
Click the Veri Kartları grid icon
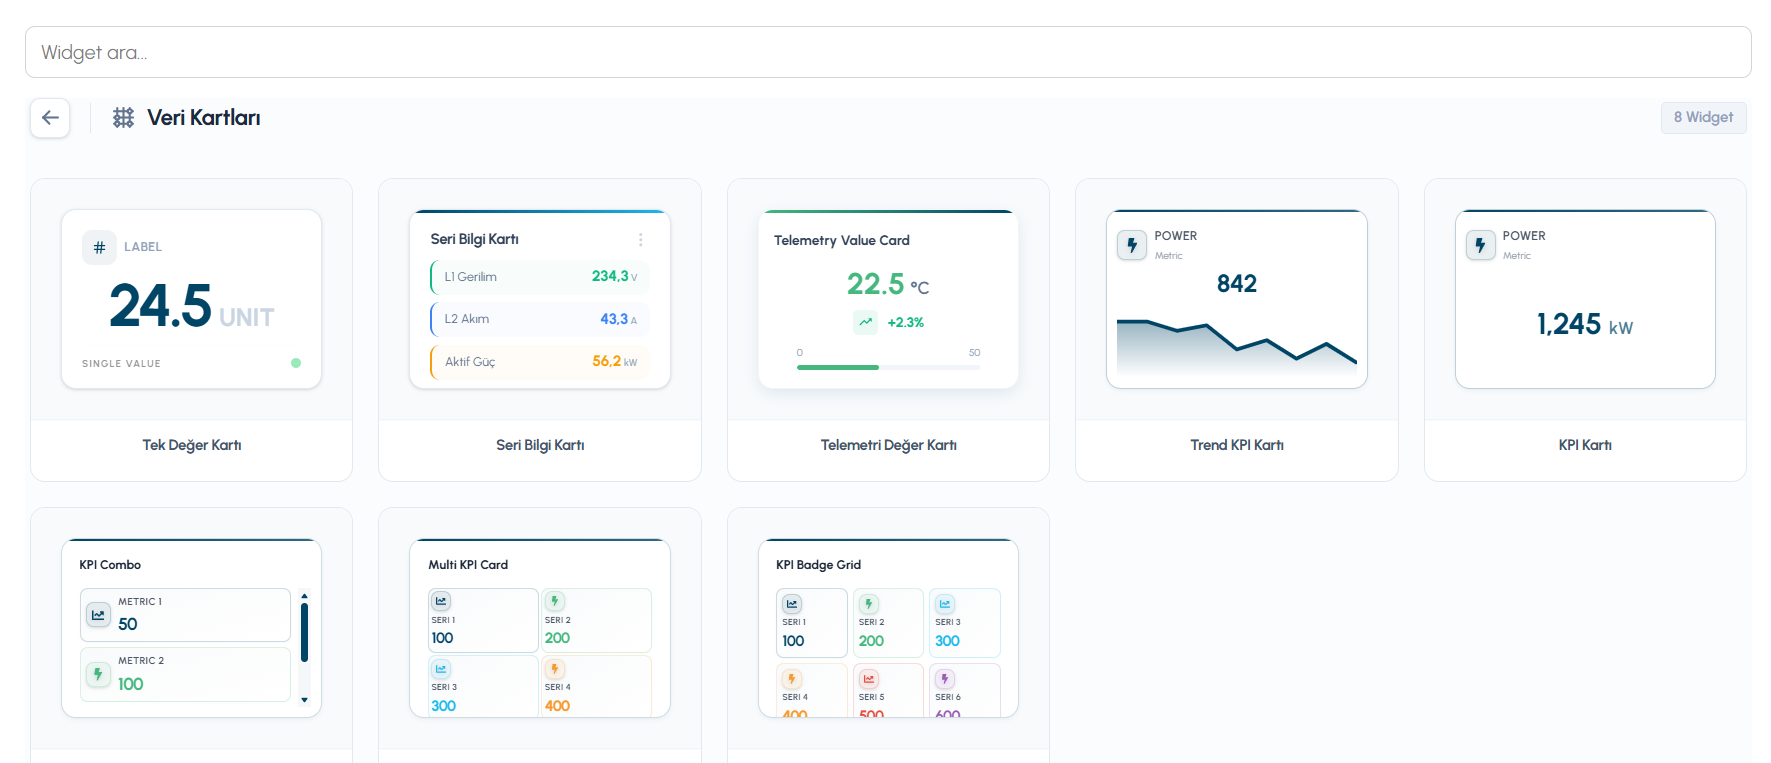coord(123,118)
